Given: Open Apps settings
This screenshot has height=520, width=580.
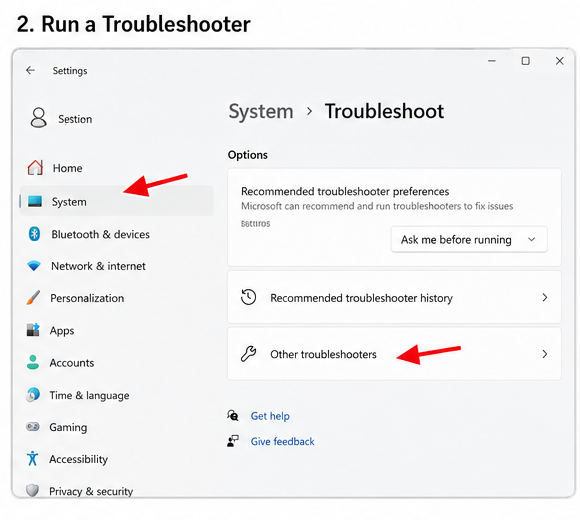Looking at the screenshot, I should coord(117,330).
